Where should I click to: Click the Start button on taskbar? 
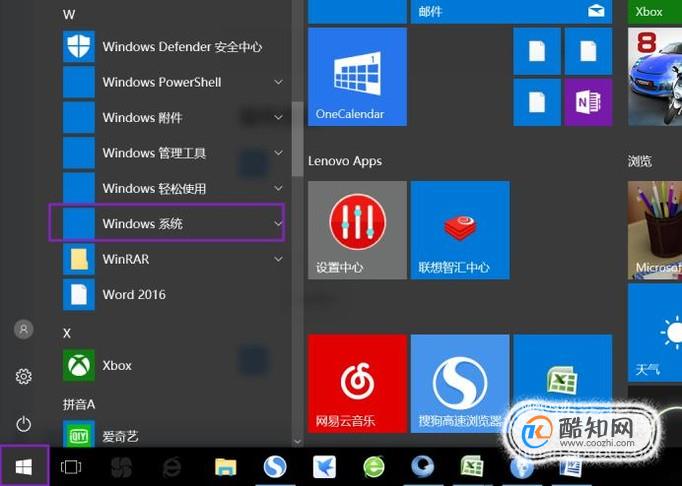24,467
